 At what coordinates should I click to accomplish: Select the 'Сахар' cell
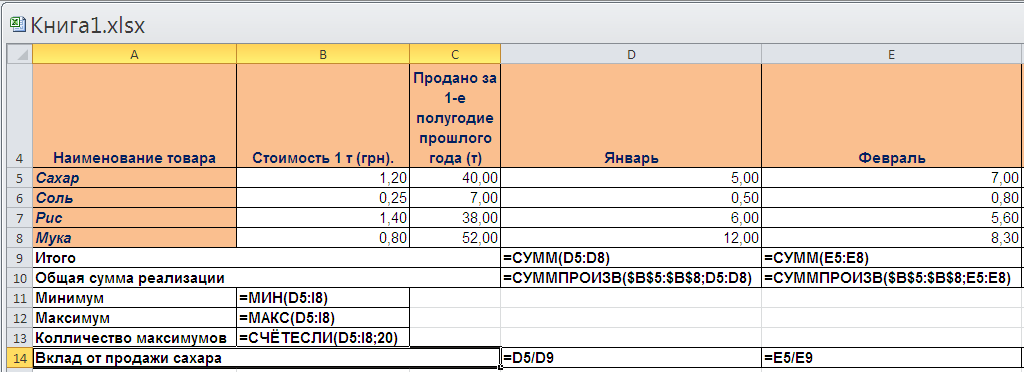coord(135,177)
